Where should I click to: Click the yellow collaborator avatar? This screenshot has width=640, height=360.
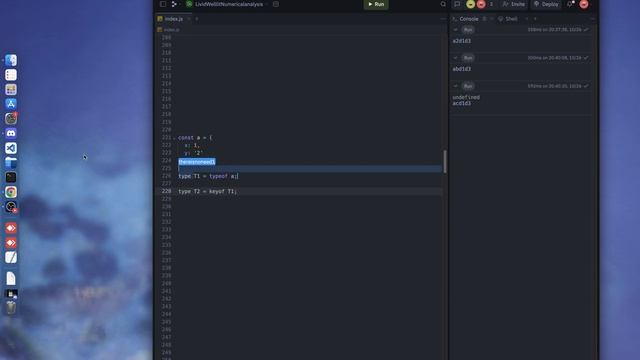471,4
